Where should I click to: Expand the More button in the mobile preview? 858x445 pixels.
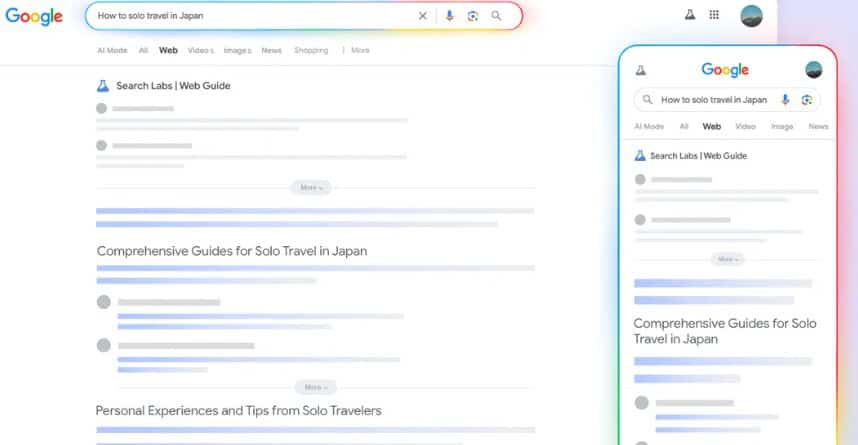coord(728,259)
